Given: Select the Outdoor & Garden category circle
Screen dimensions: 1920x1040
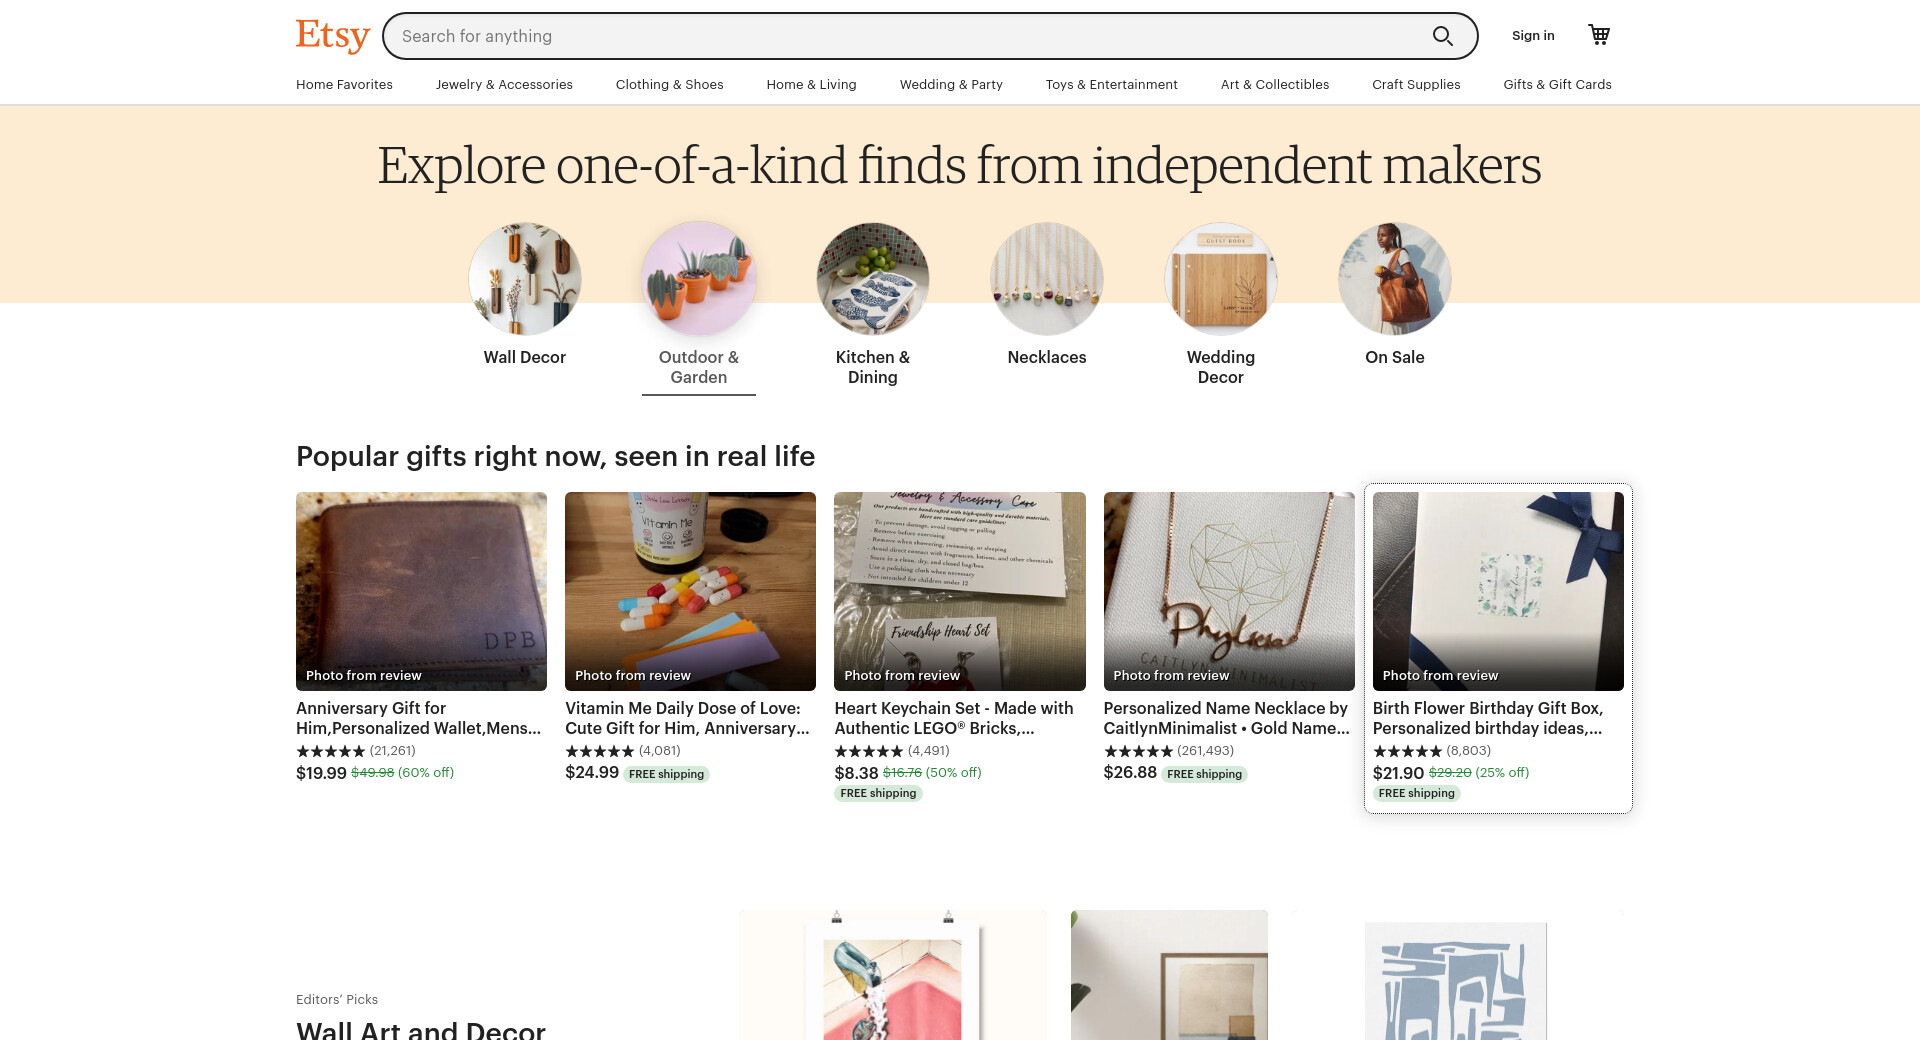Looking at the screenshot, I should pyautogui.click(x=699, y=279).
